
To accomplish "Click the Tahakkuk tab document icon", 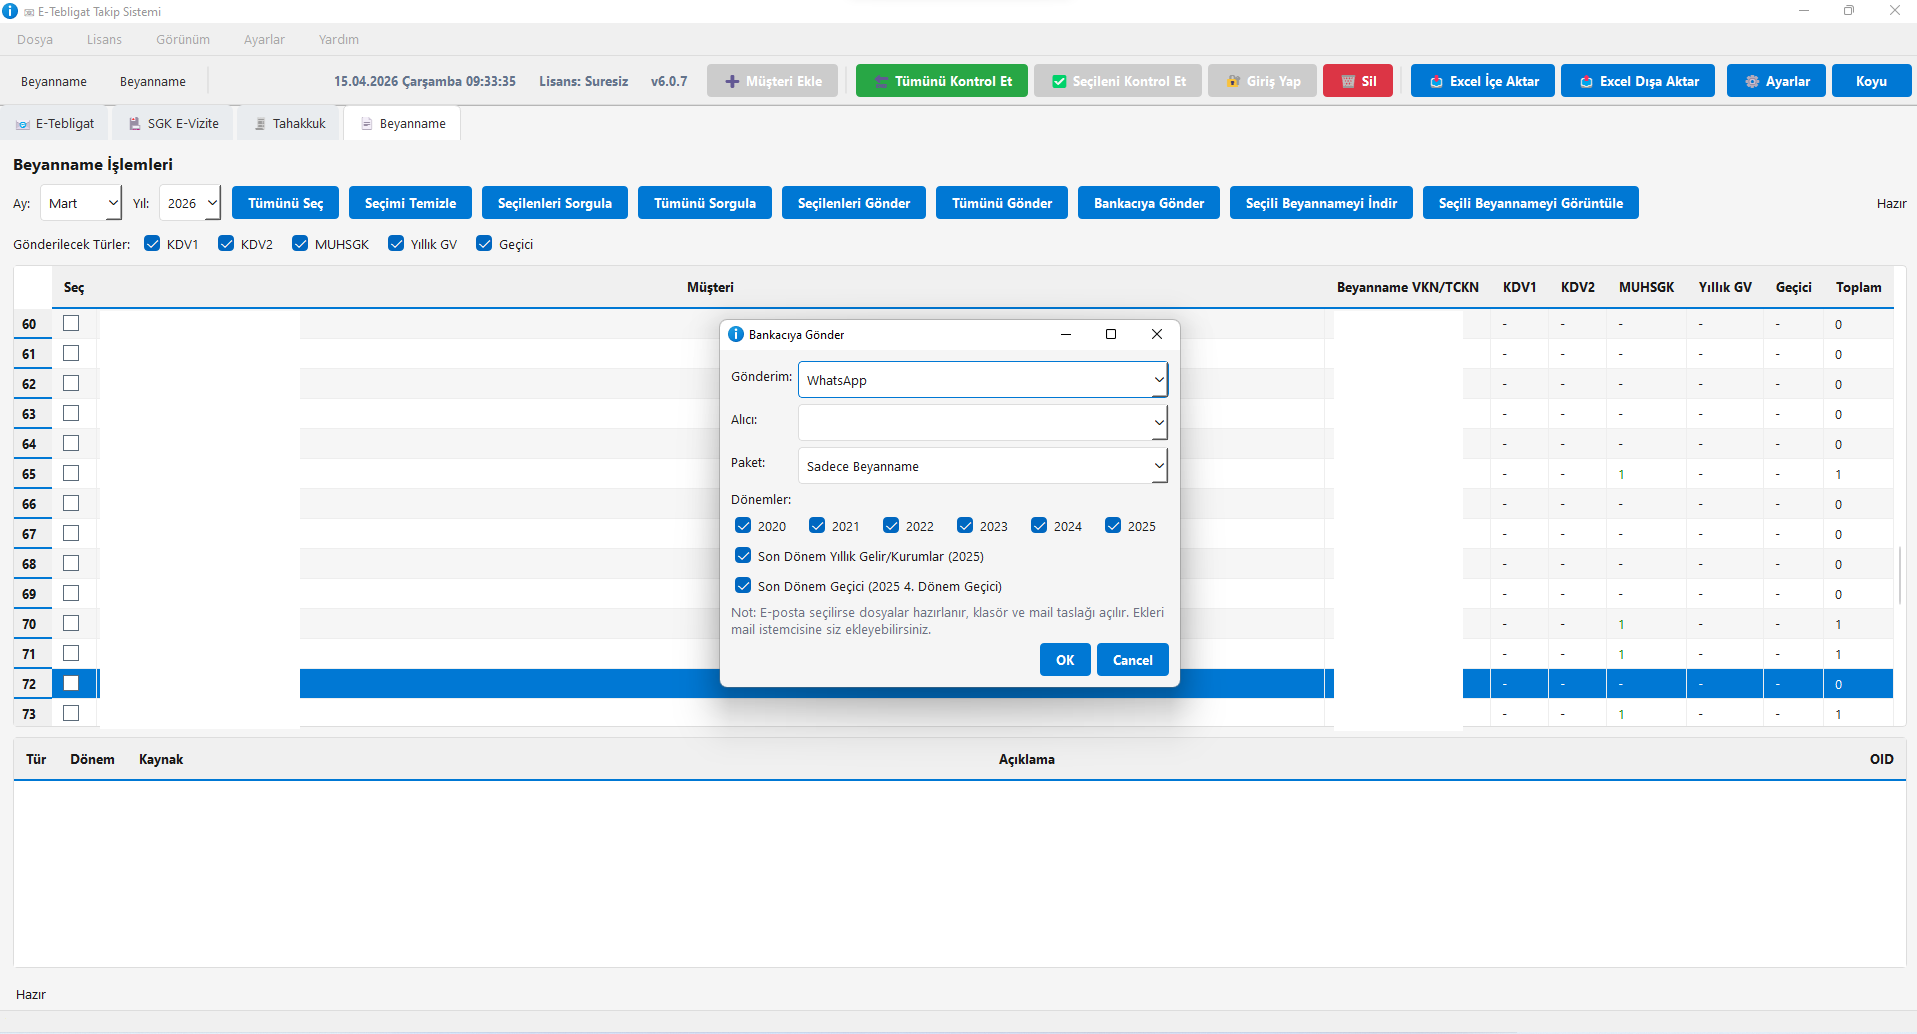I will 260,124.
